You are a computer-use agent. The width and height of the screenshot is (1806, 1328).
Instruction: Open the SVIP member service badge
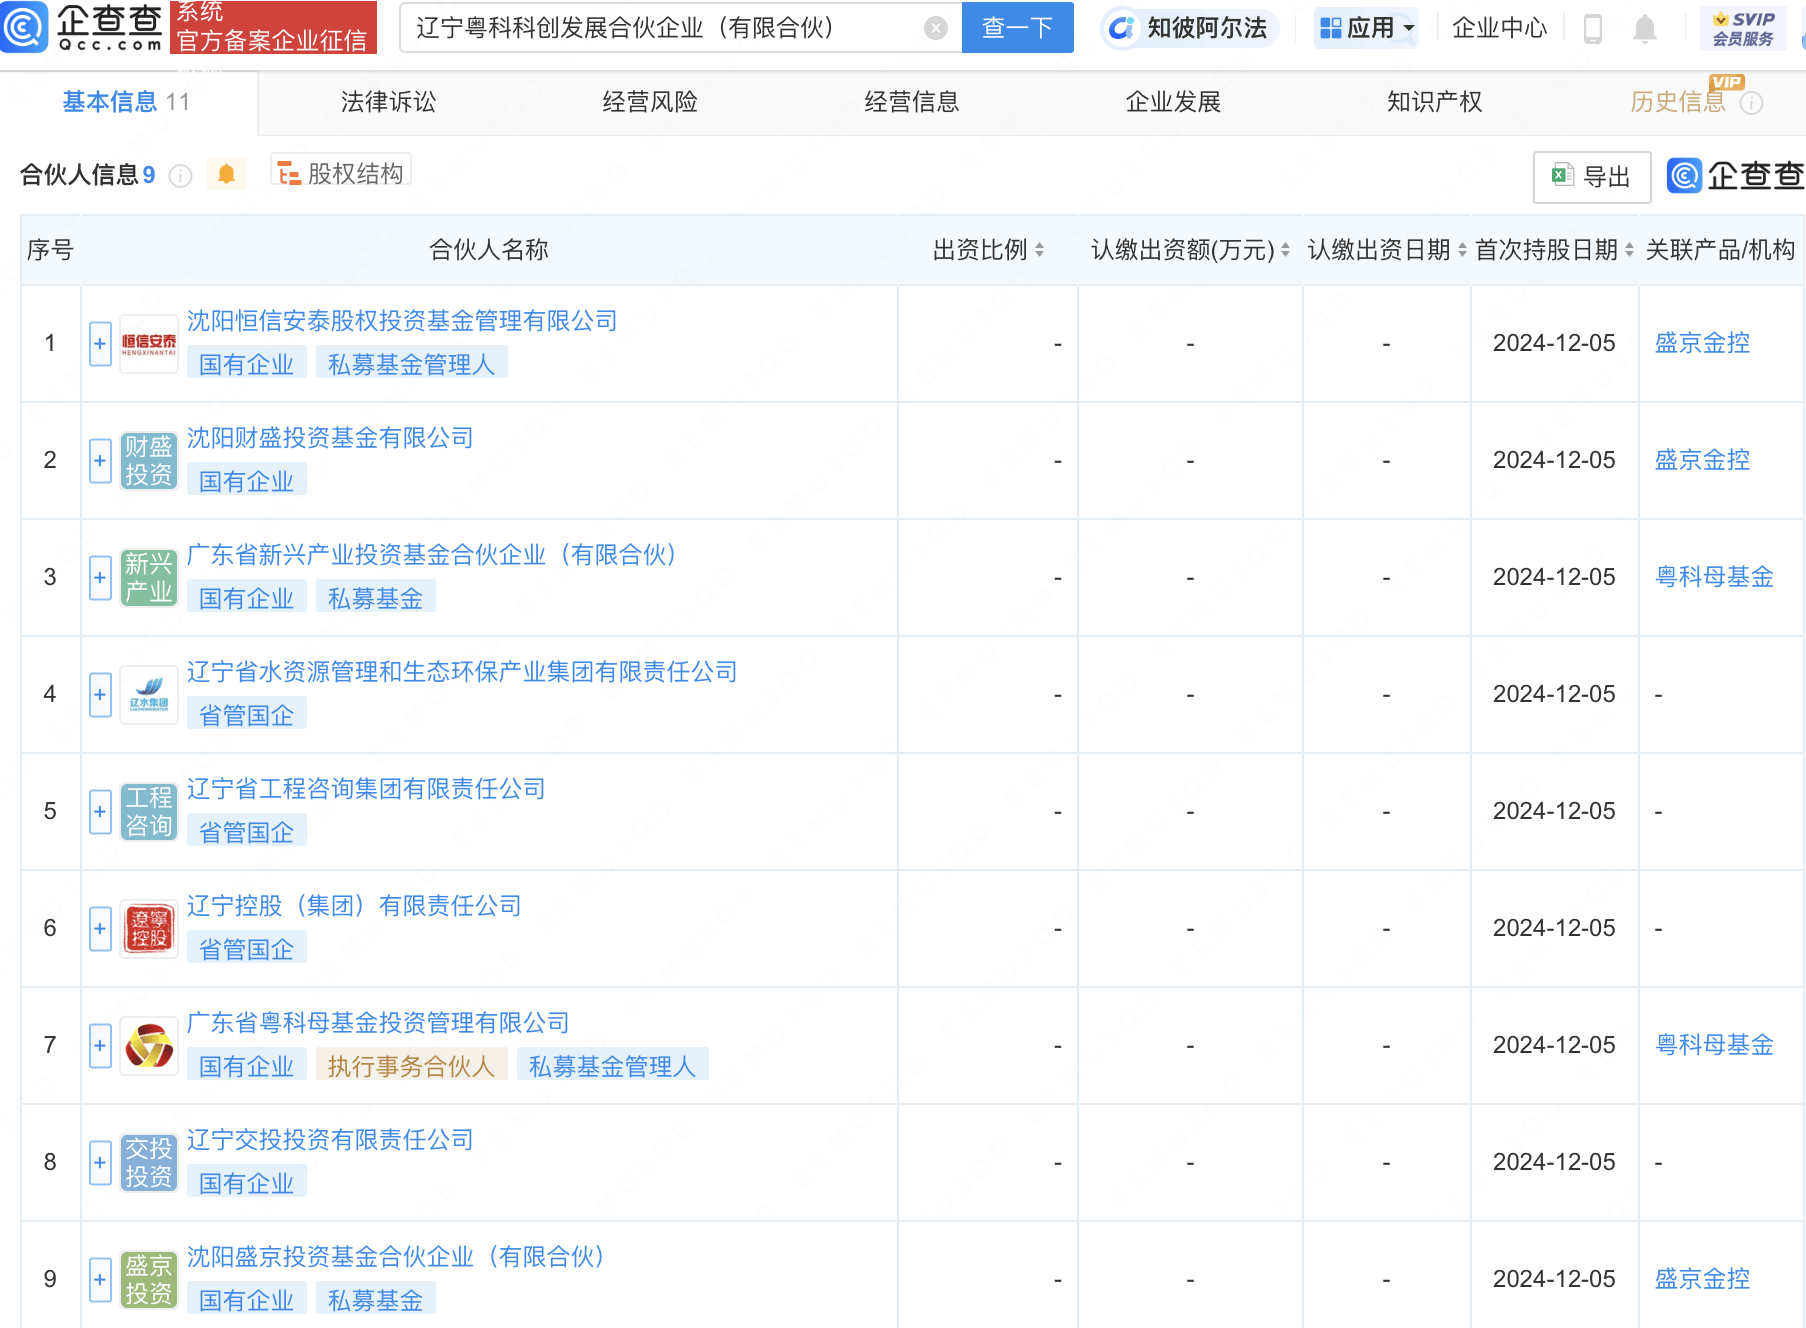click(1743, 28)
